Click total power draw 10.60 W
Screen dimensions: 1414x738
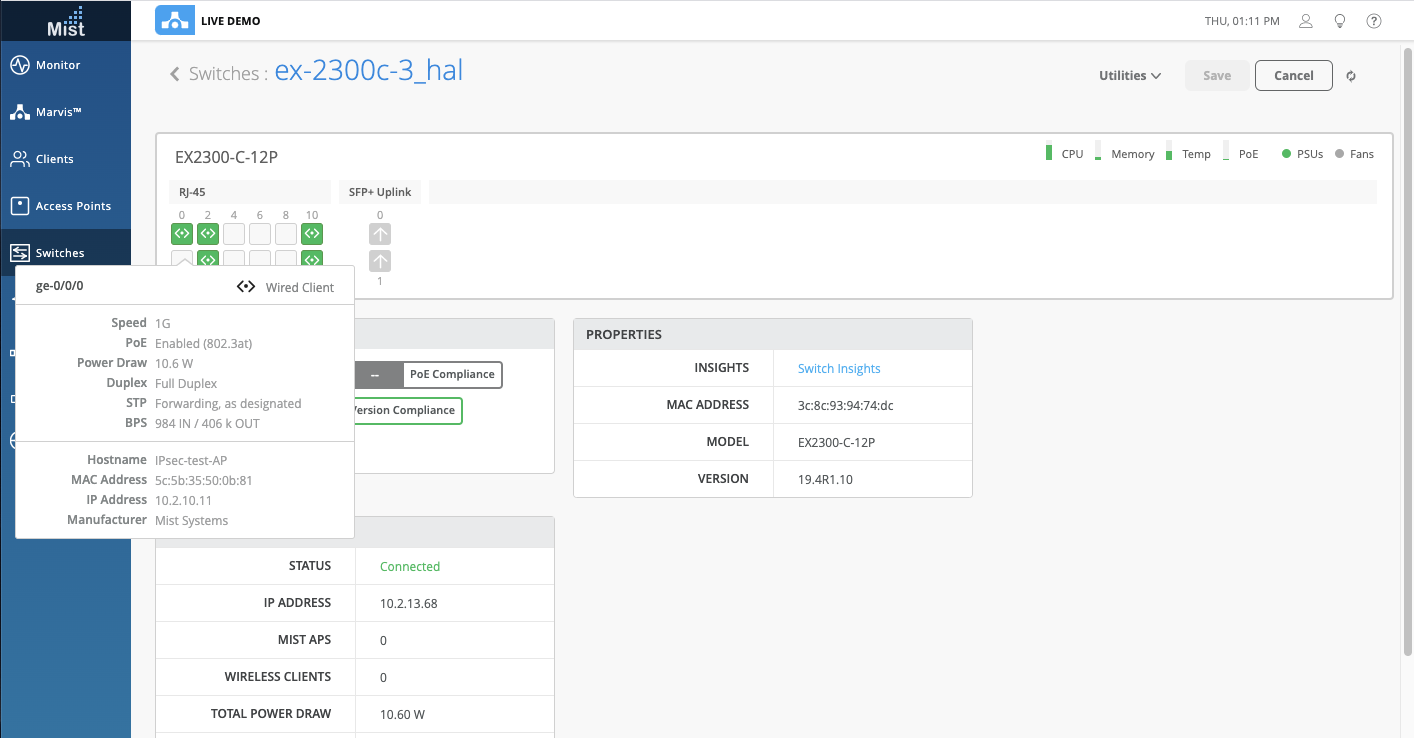point(403,714)
